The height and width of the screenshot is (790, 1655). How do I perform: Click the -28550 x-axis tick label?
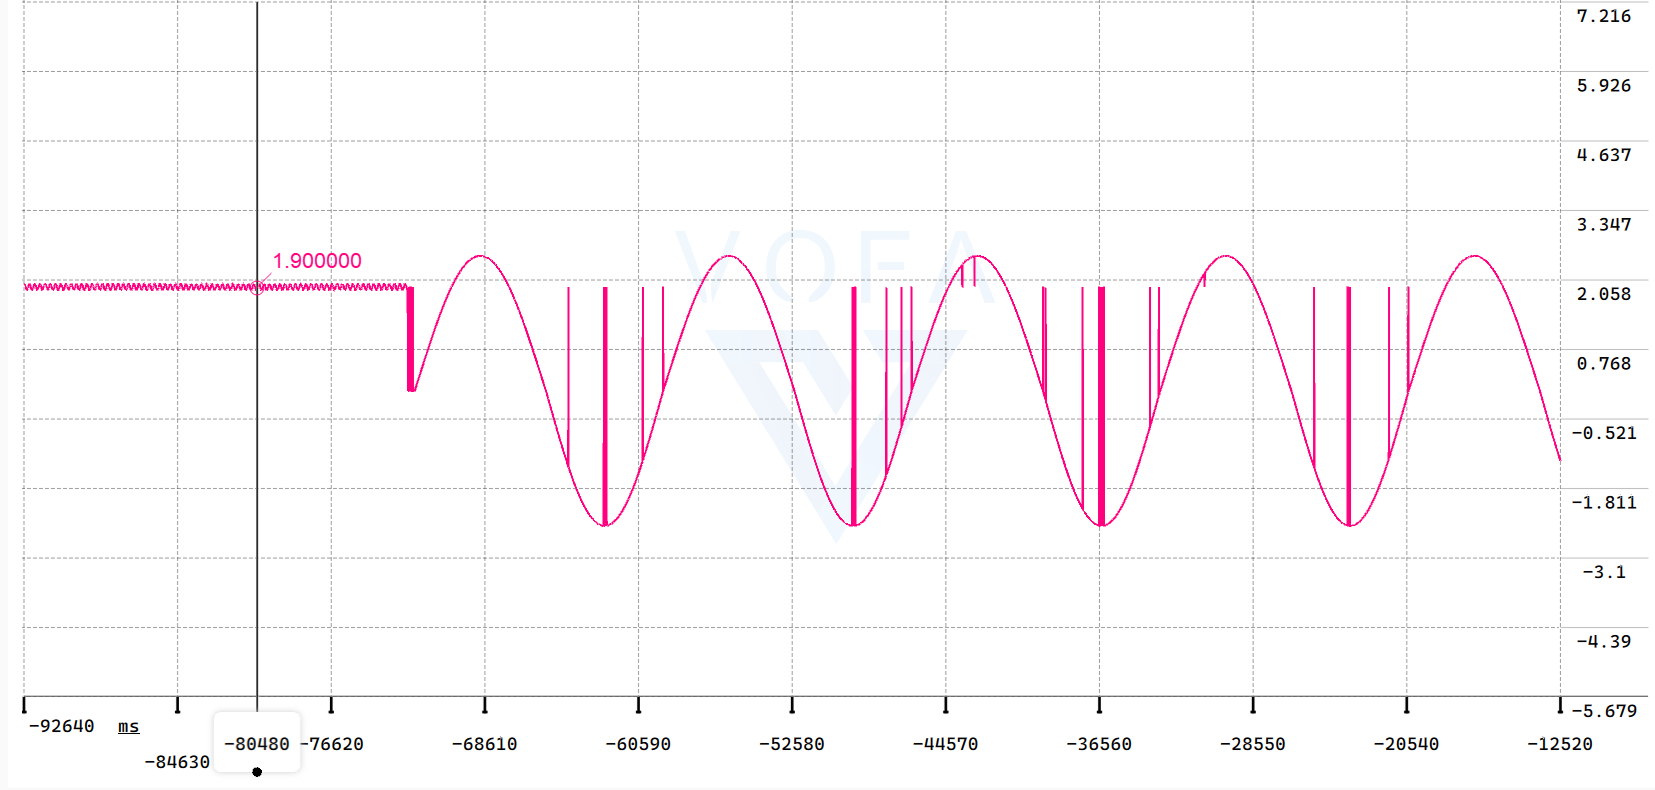click(x=1253, y=744)
